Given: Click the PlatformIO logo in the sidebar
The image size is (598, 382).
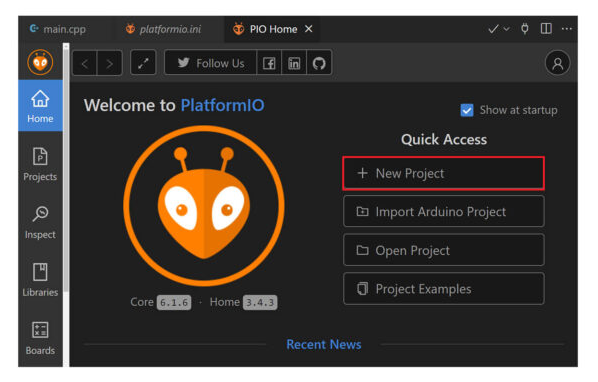Looking at the screenshot, I should coord(40,62).
